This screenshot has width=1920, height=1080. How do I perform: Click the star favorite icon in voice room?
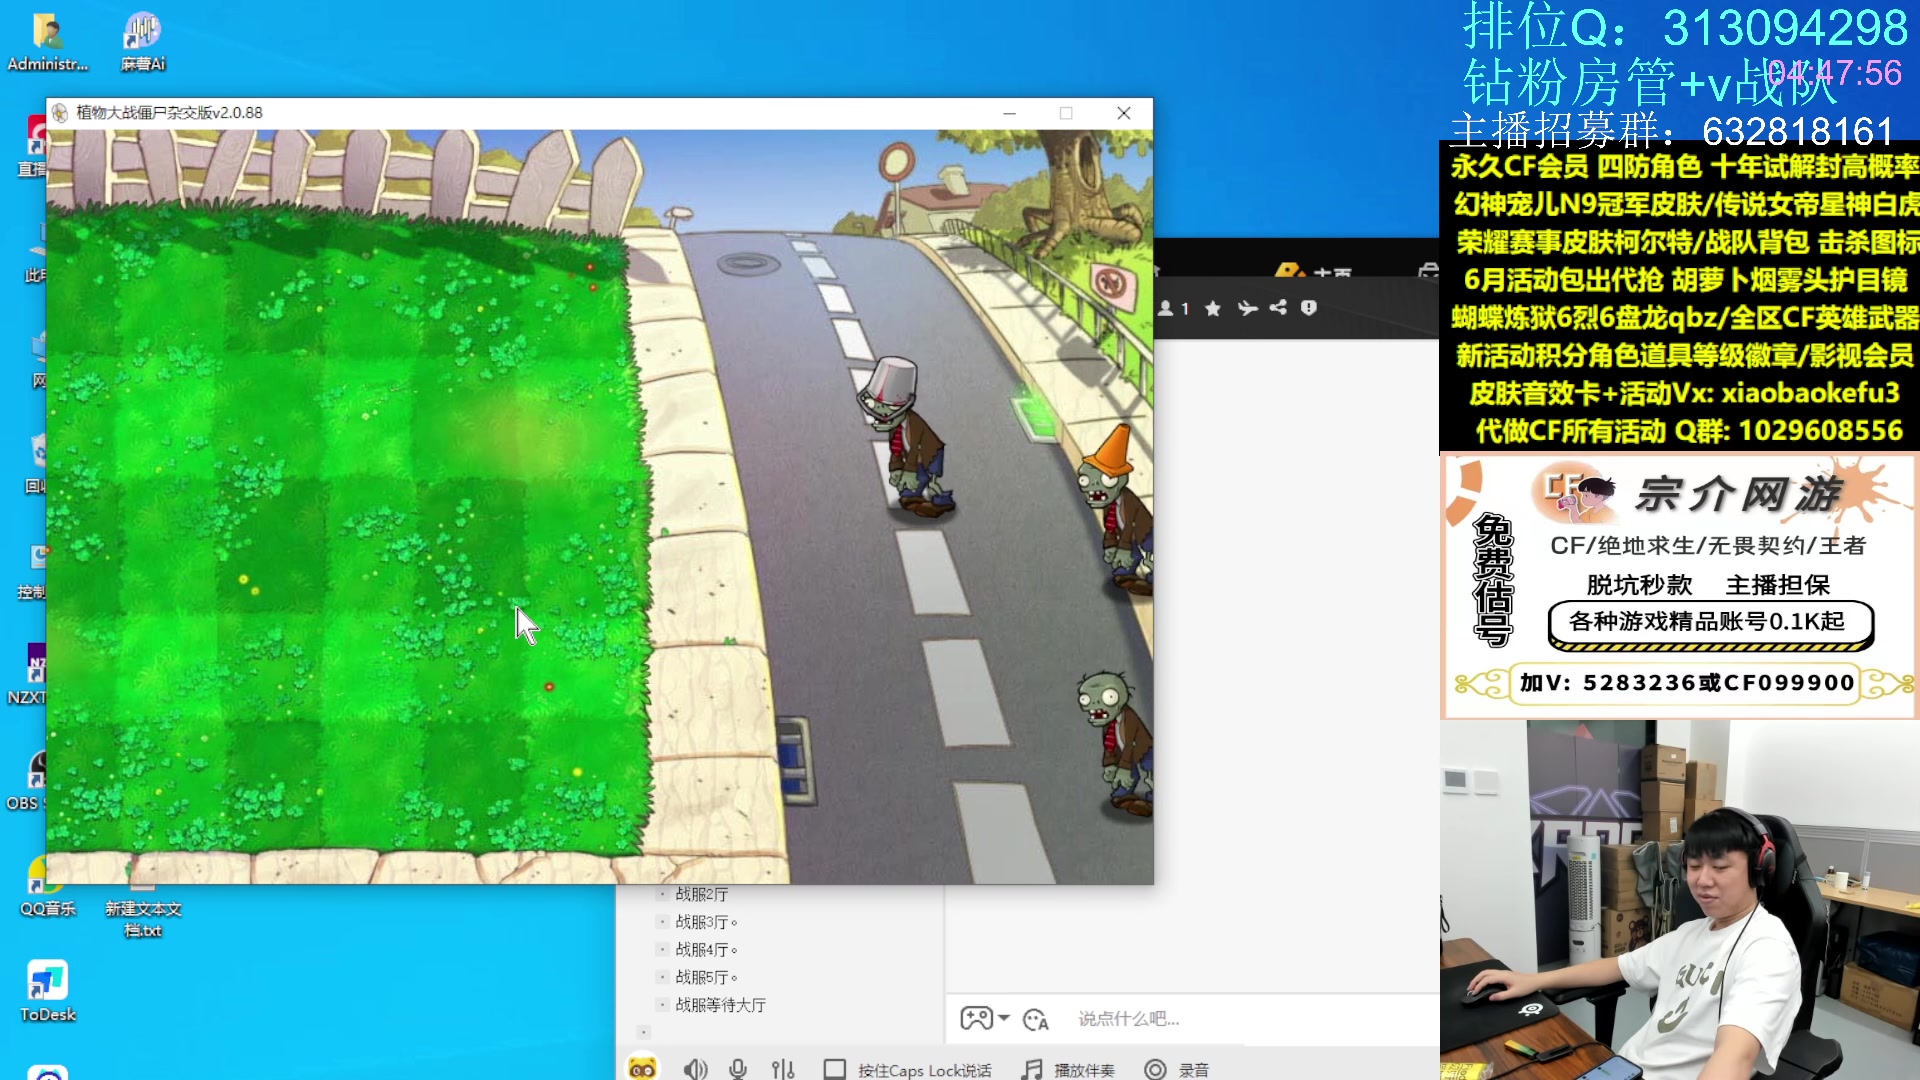(1213, 308)
